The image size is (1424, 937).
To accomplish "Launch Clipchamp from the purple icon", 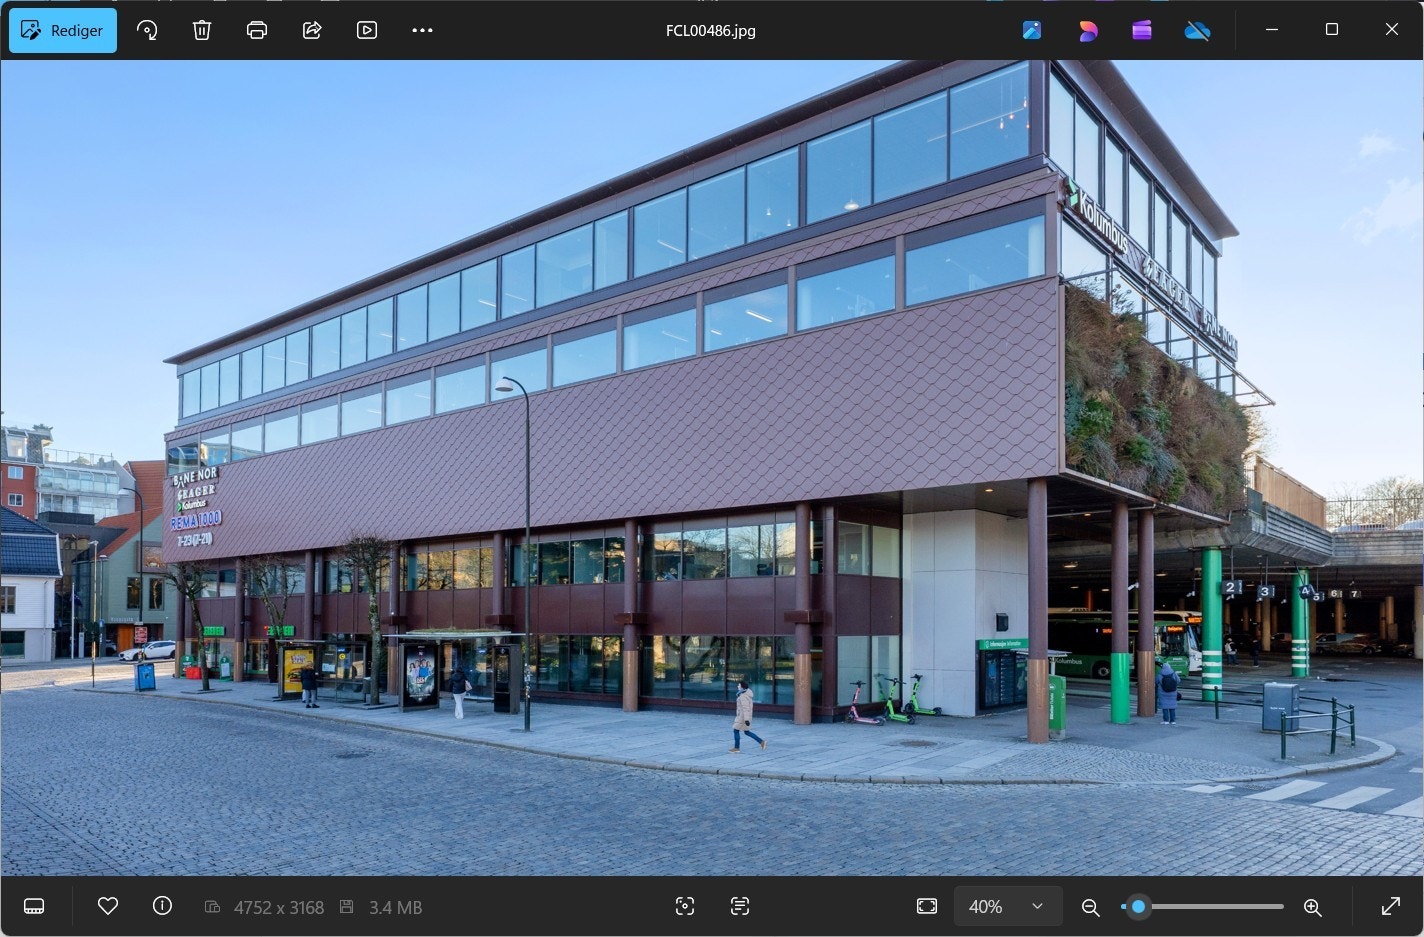I will coord(1142,30).
